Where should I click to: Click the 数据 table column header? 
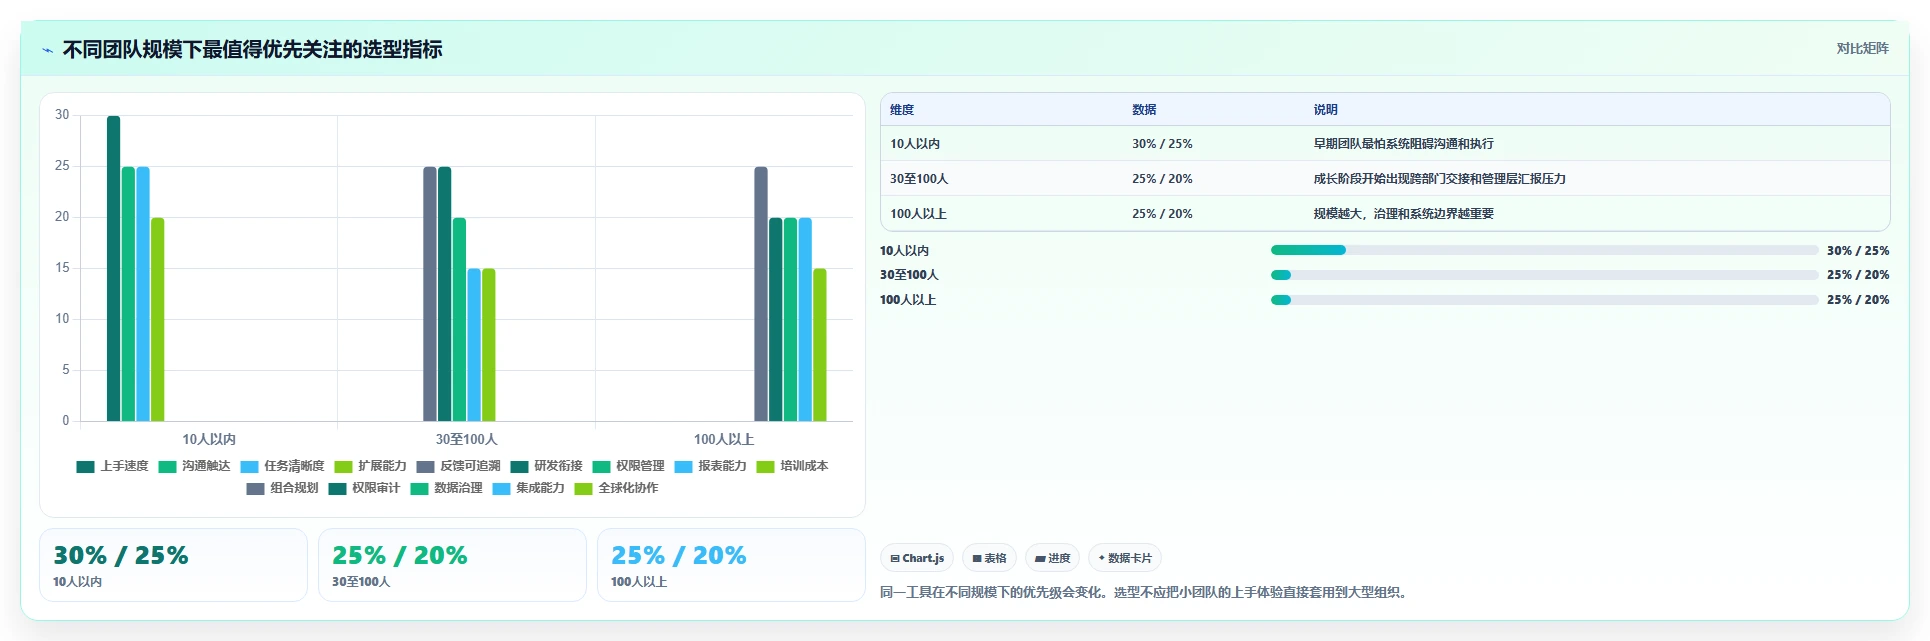1144,110
